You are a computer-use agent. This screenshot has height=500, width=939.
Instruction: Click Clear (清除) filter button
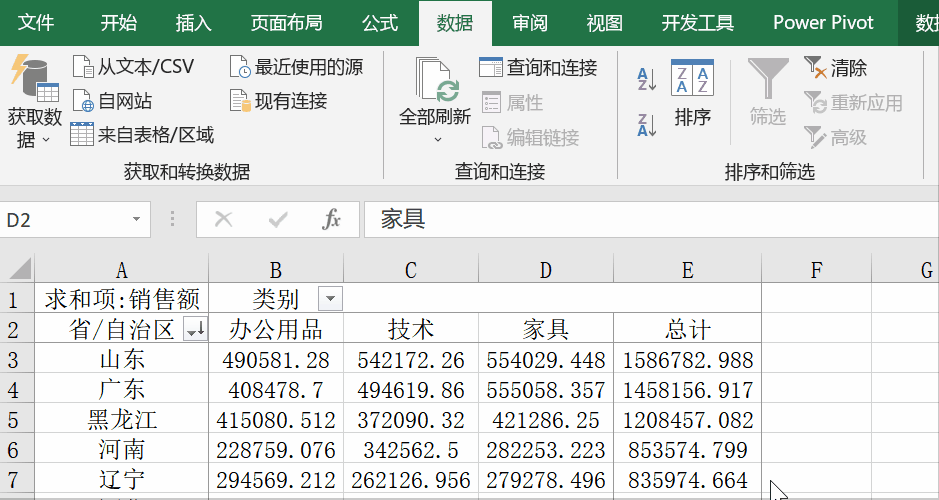coord(836,68)
